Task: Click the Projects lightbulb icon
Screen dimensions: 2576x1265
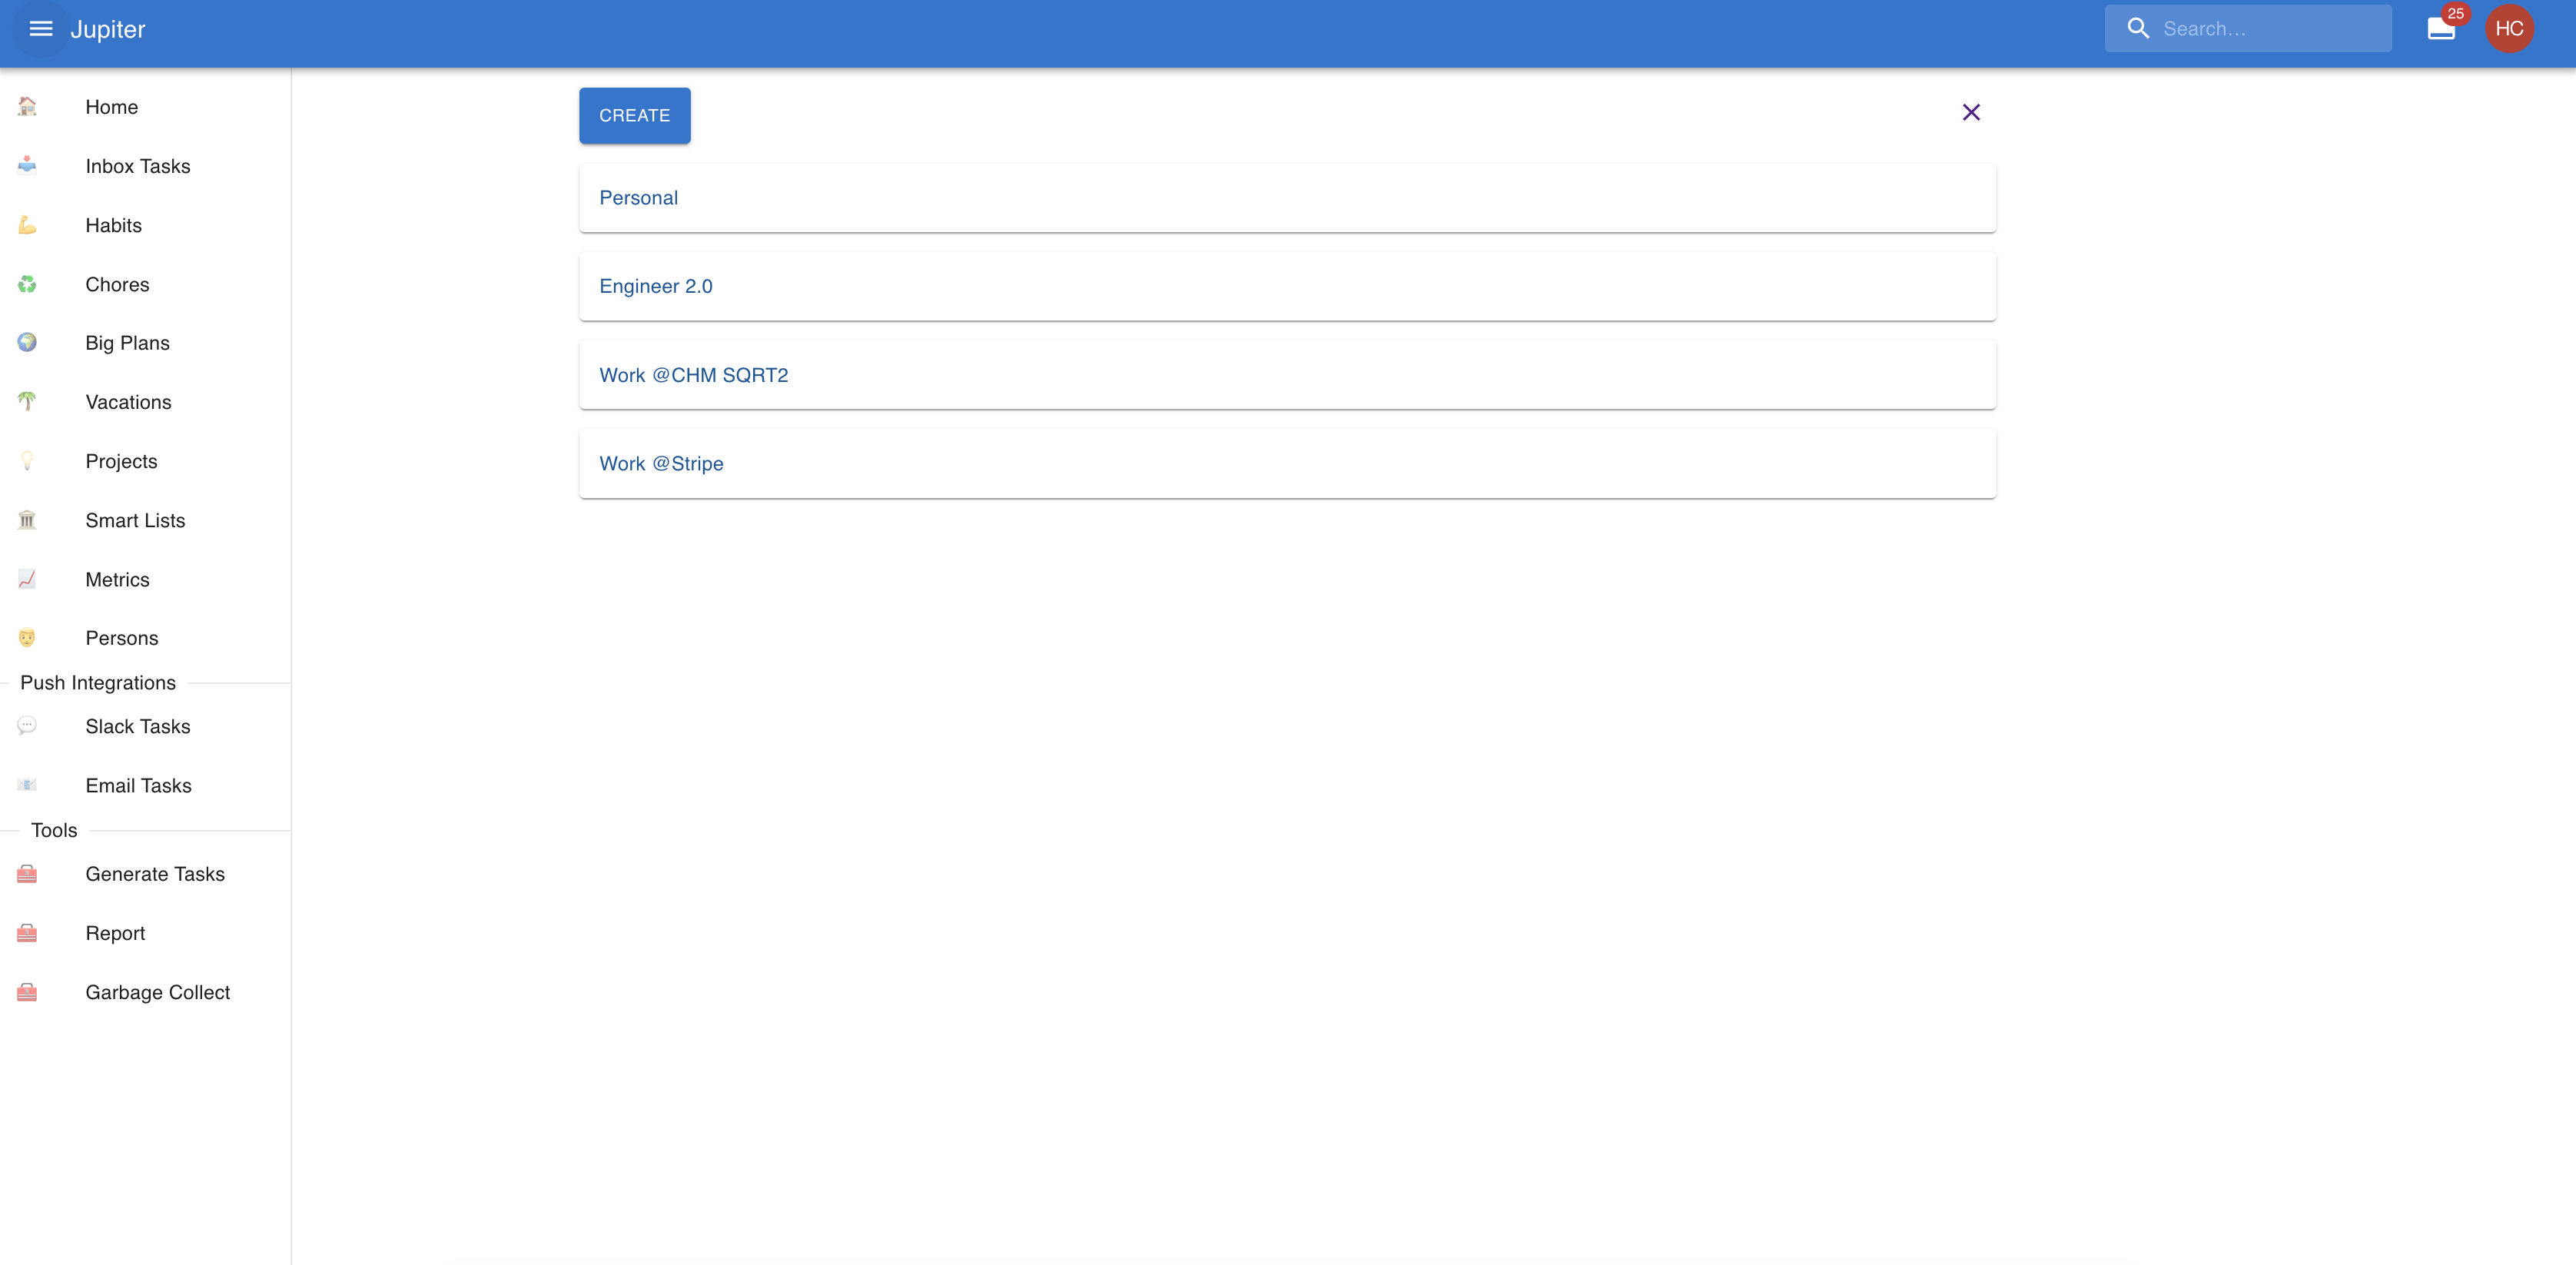Action: tap(26, 460)
